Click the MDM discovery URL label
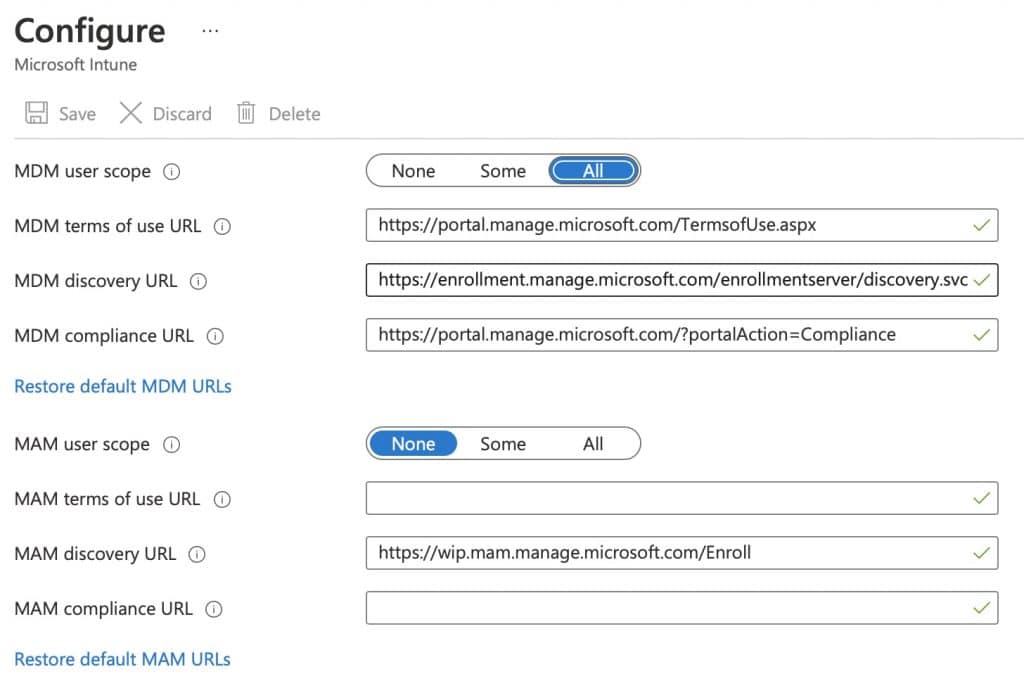The height and width of the screenshot is (681, 1024). click(96, 281)
